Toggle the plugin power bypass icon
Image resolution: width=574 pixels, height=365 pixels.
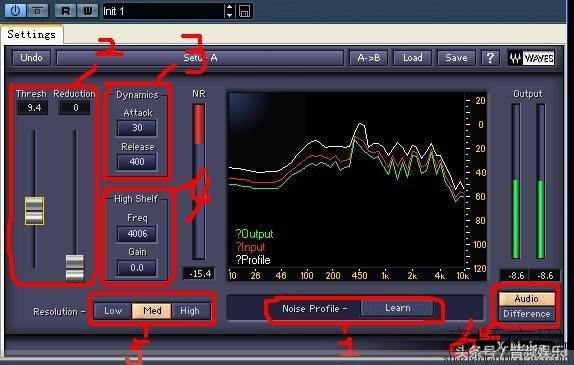(x=15, y=11)
